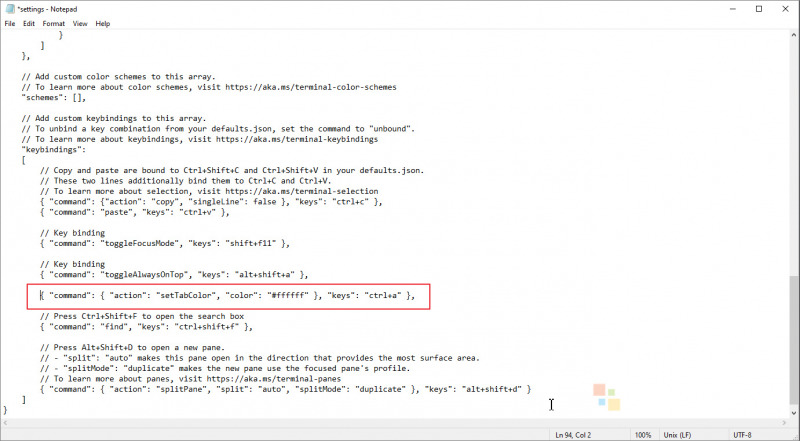Click the vertical scrollbar thumb
This screenshot has height=441, width=800.
794,341
